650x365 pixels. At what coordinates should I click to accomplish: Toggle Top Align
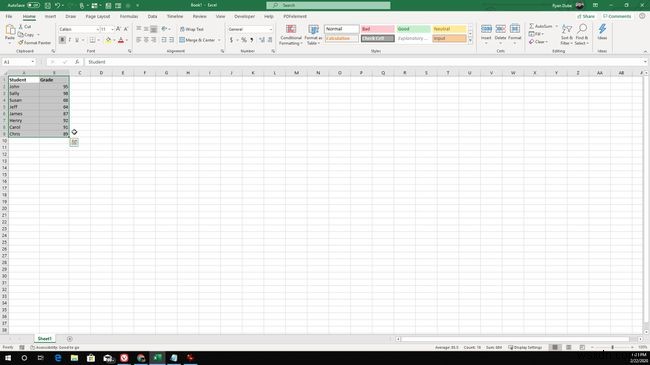pos(139,29)
